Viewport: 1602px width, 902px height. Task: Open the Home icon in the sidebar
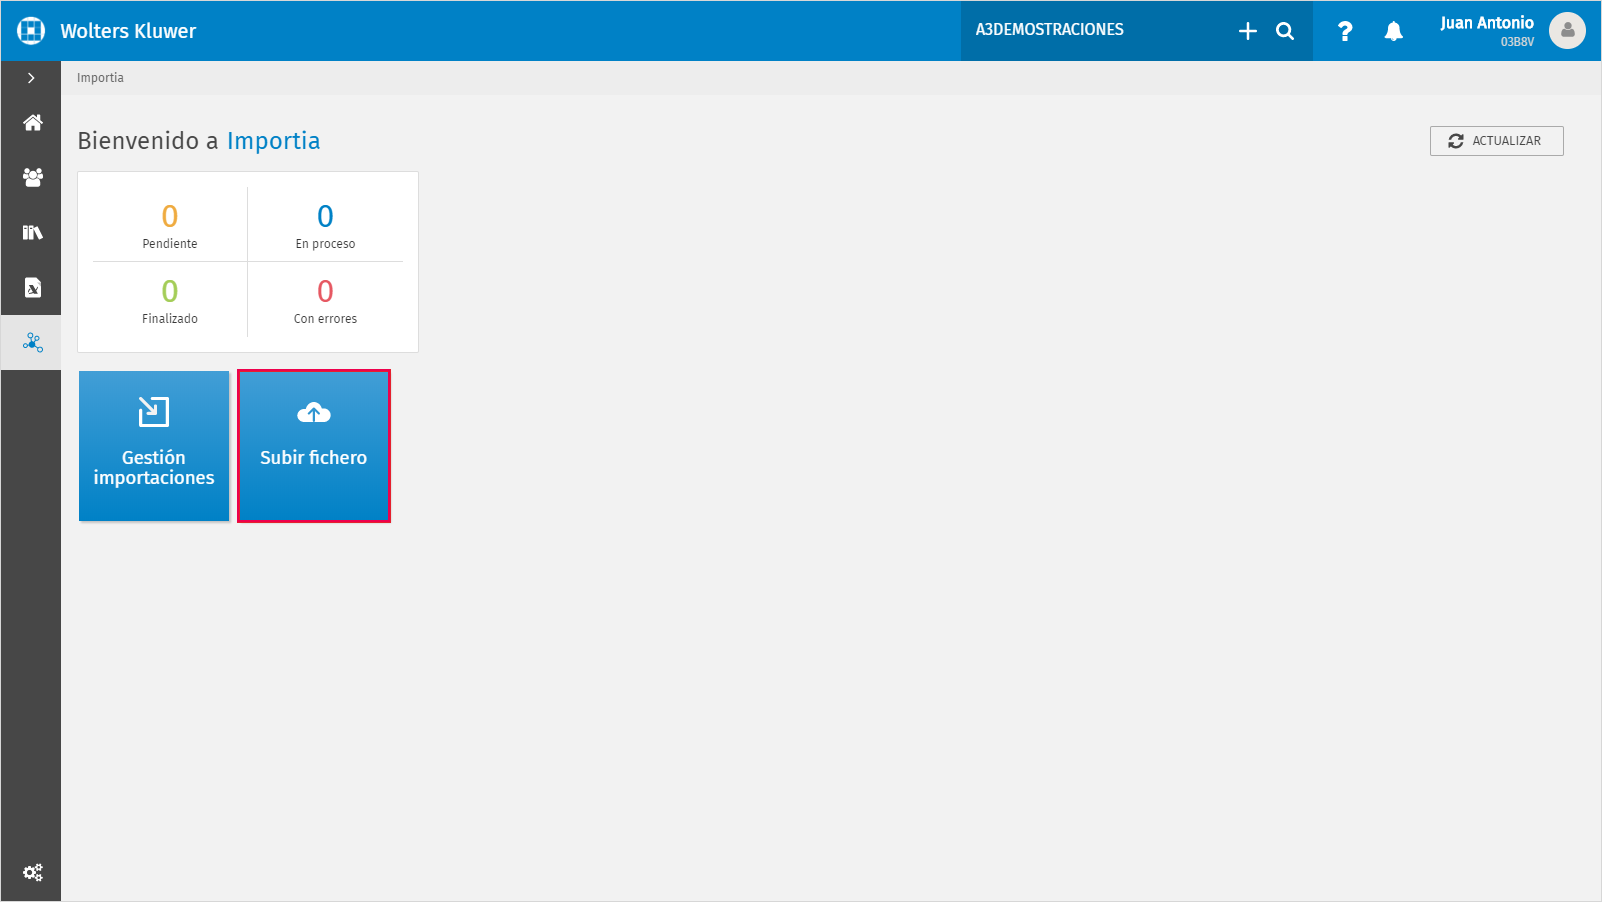(x=32, y=123)
